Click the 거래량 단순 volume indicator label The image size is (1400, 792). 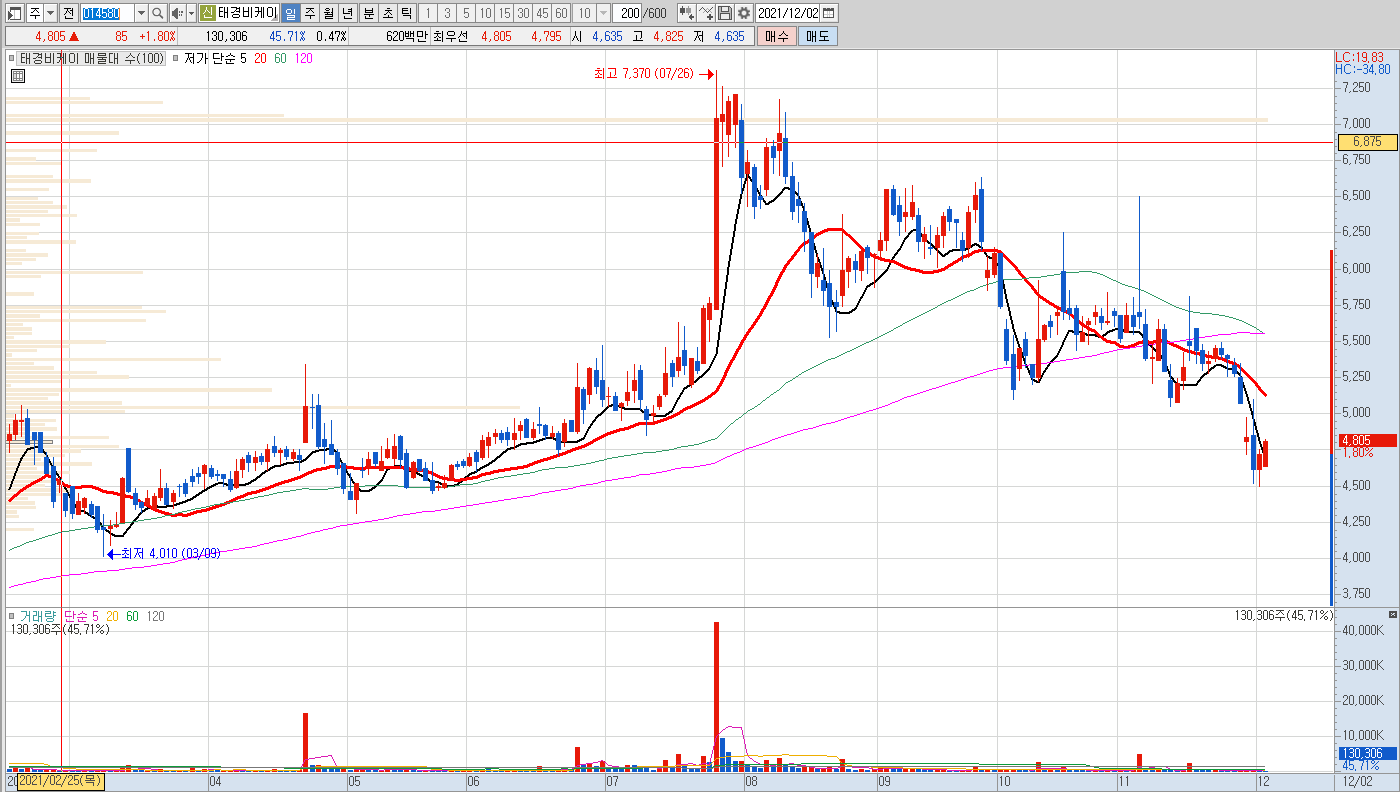[x=59, y=616]
